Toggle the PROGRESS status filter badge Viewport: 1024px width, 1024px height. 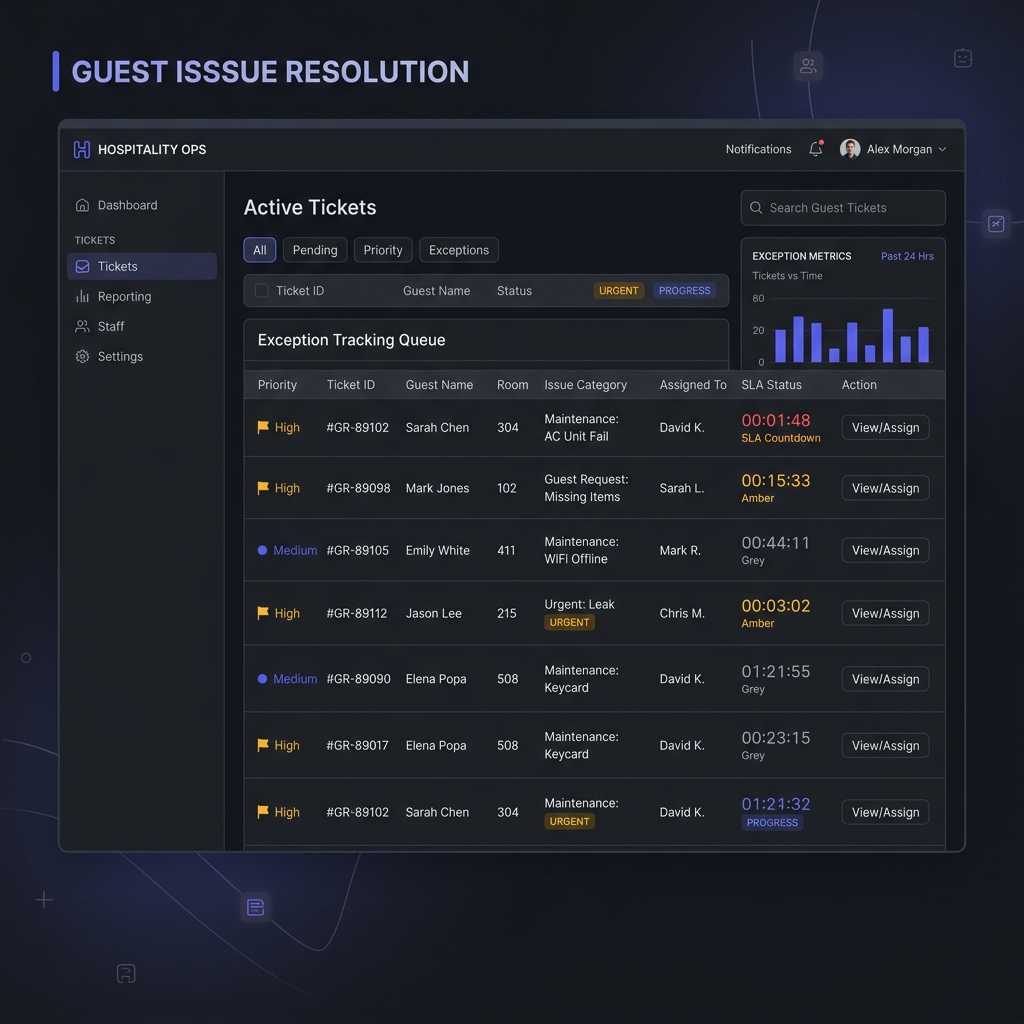[x=684, y=291]
